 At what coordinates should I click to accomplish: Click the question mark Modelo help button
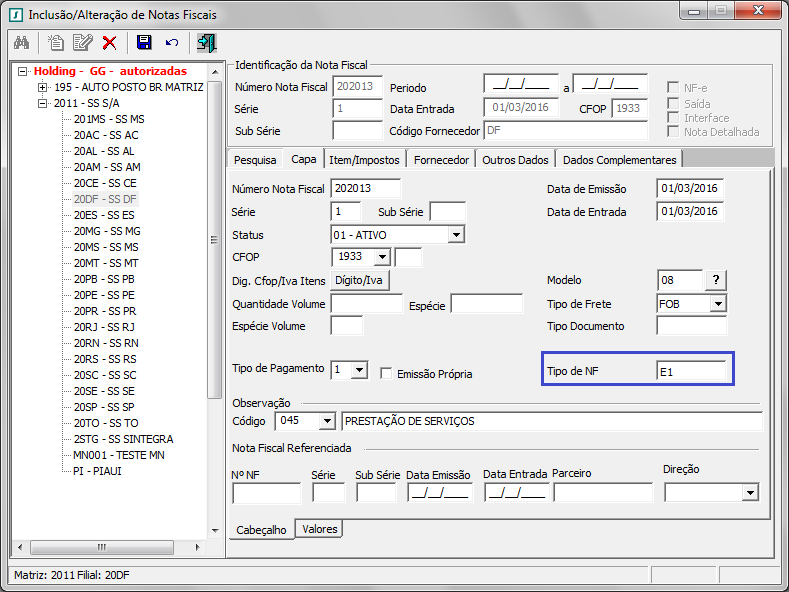point(716,280)
